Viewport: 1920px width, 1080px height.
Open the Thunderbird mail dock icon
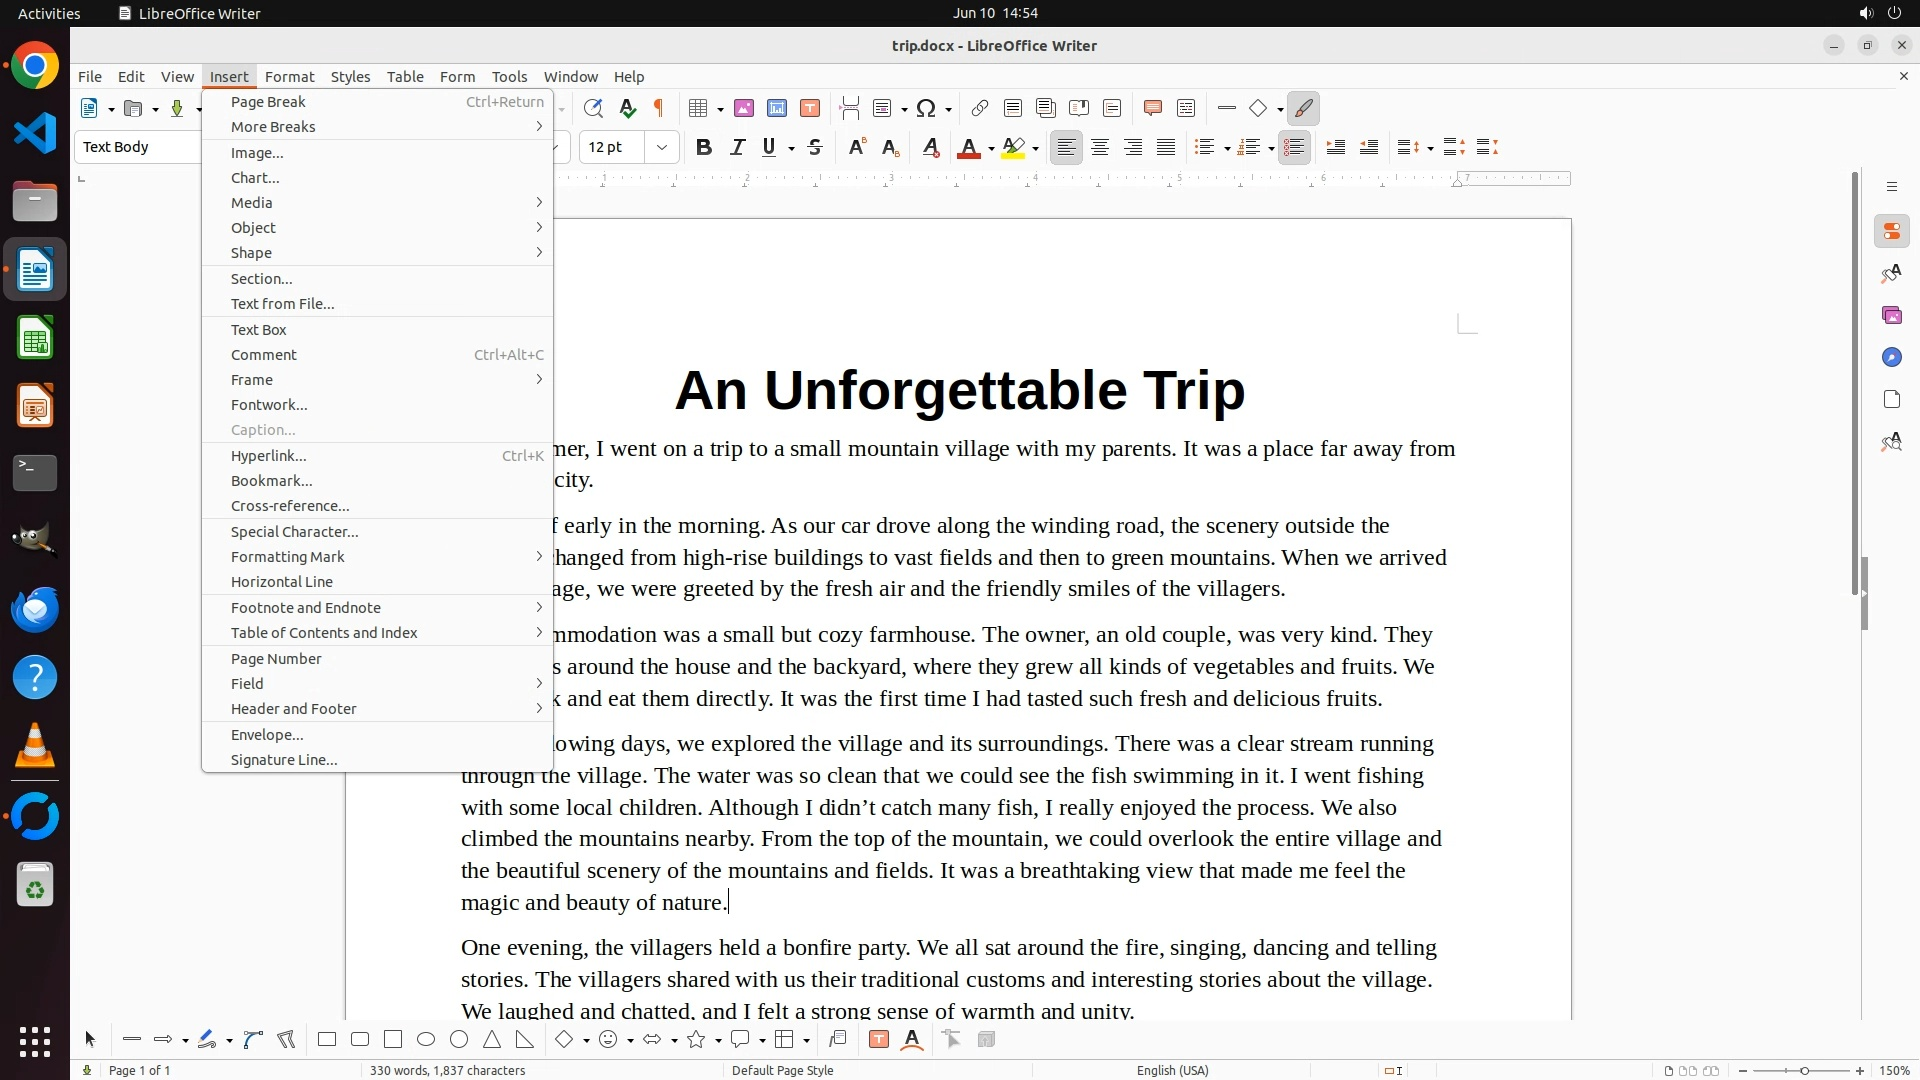pyautogui.click(x=35, y=609)
